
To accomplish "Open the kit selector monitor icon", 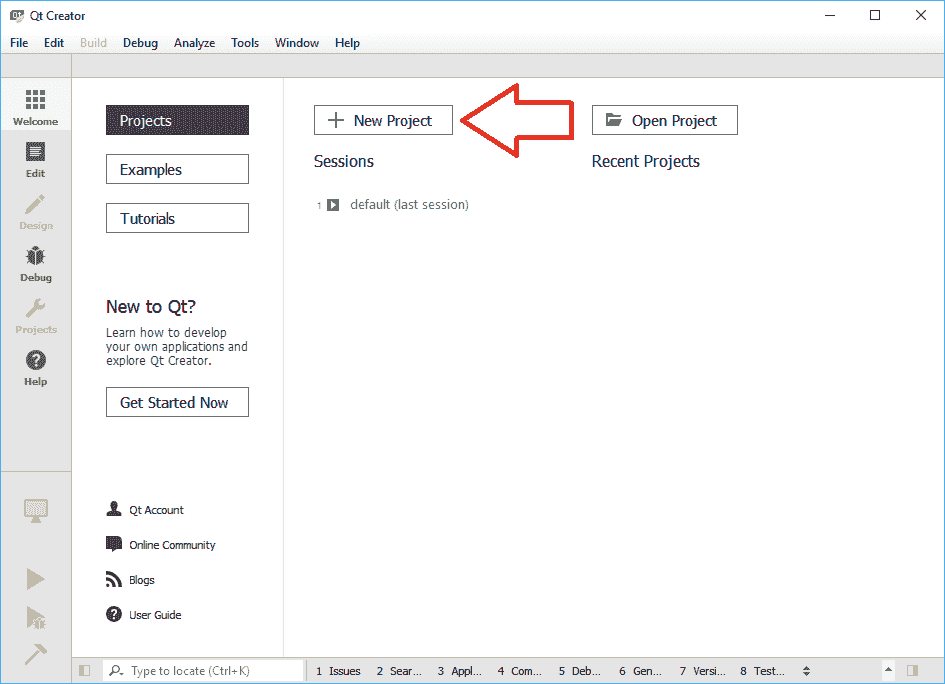I will pos(35,511).
